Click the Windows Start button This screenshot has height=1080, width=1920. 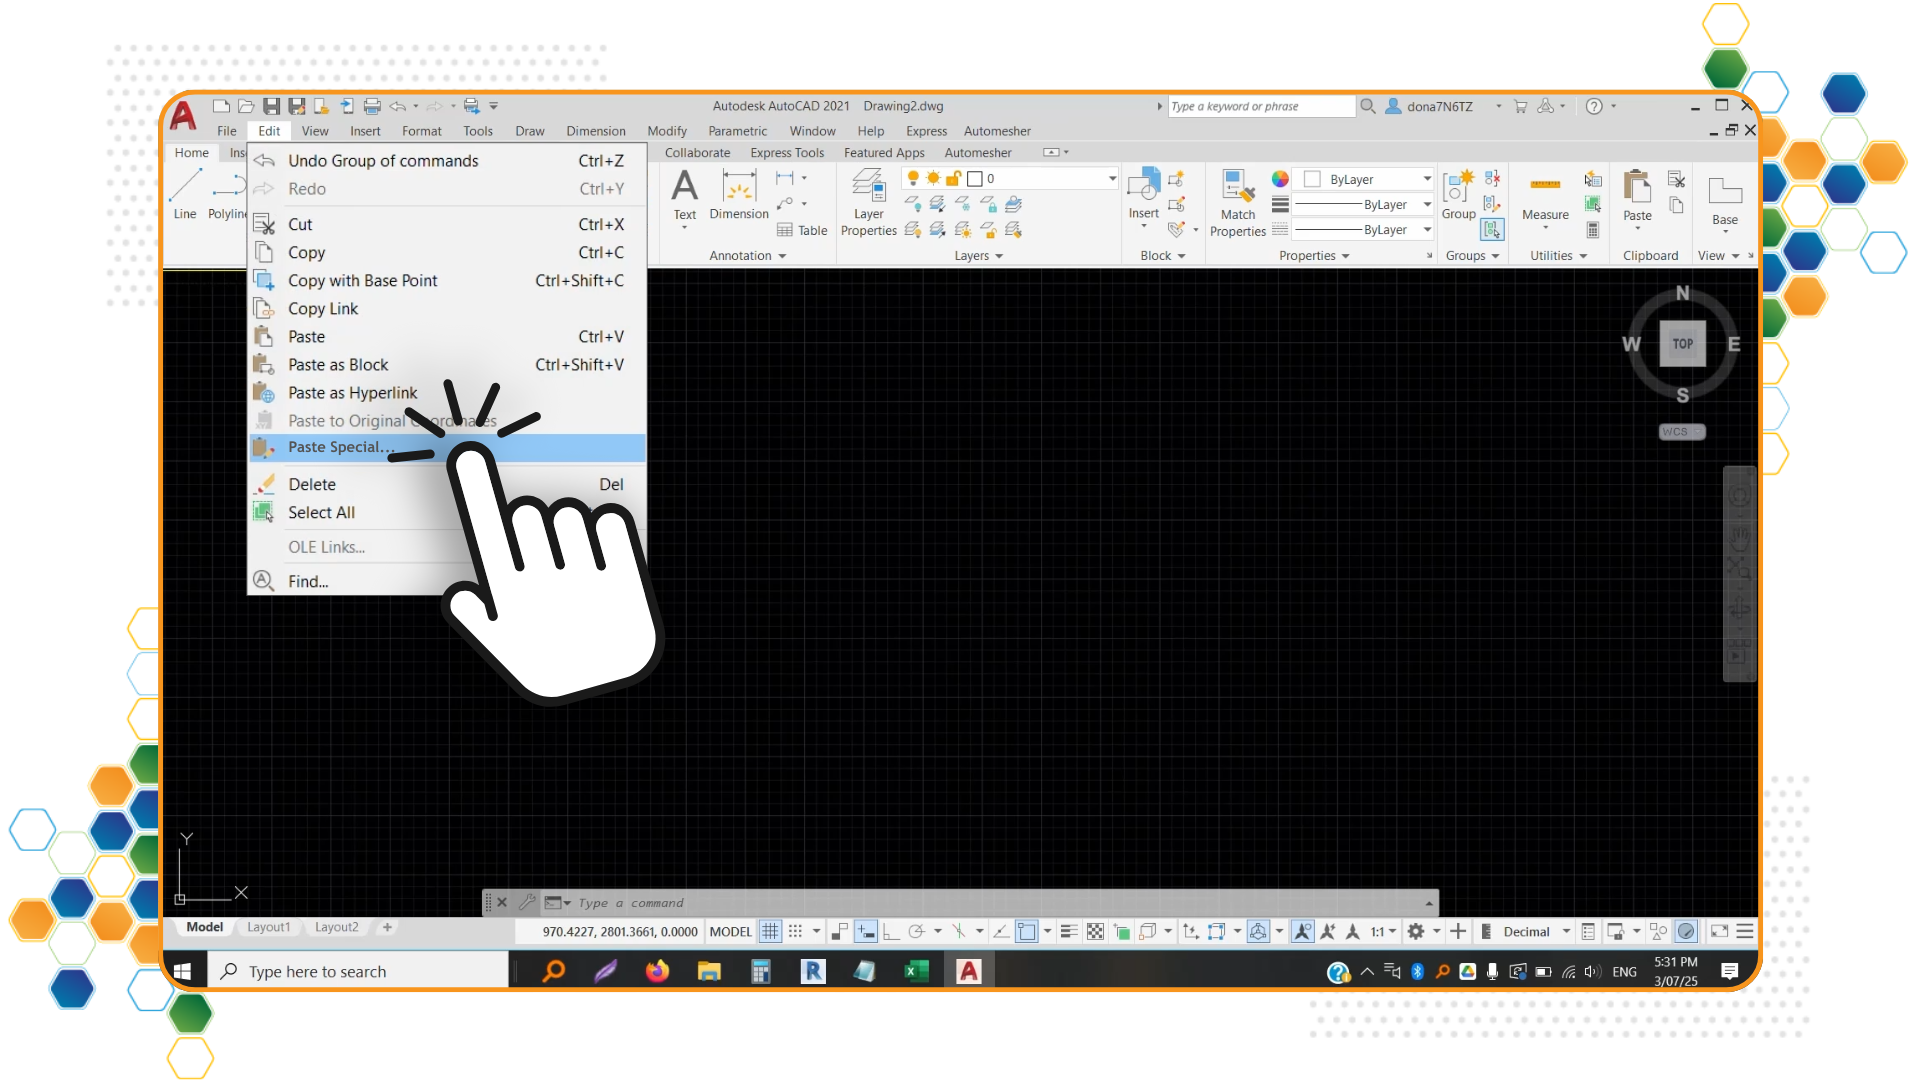click(x=182, y=971)
